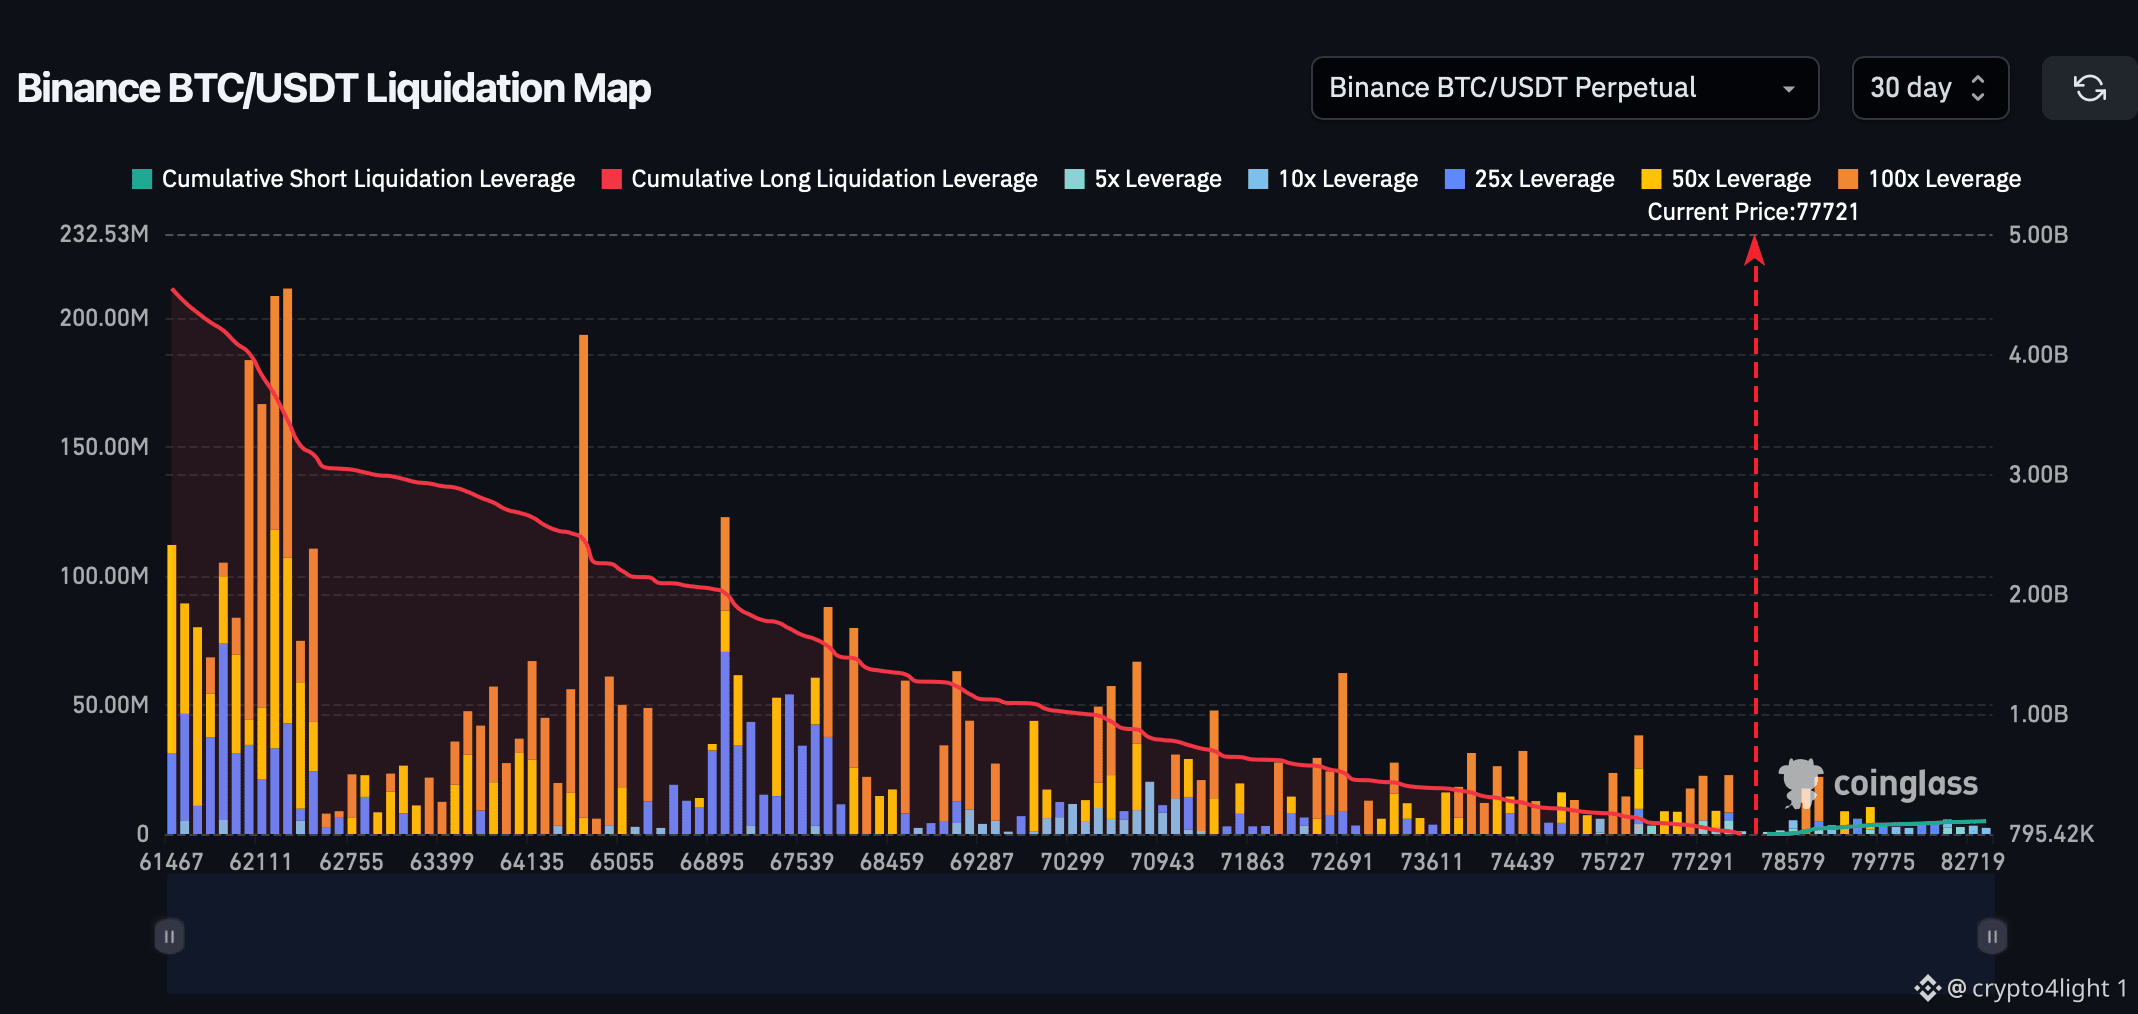This screenshot has width=2138, height=1014.
Task: Click the refresh chart icon button
Action: click(x=2089, y=88)
